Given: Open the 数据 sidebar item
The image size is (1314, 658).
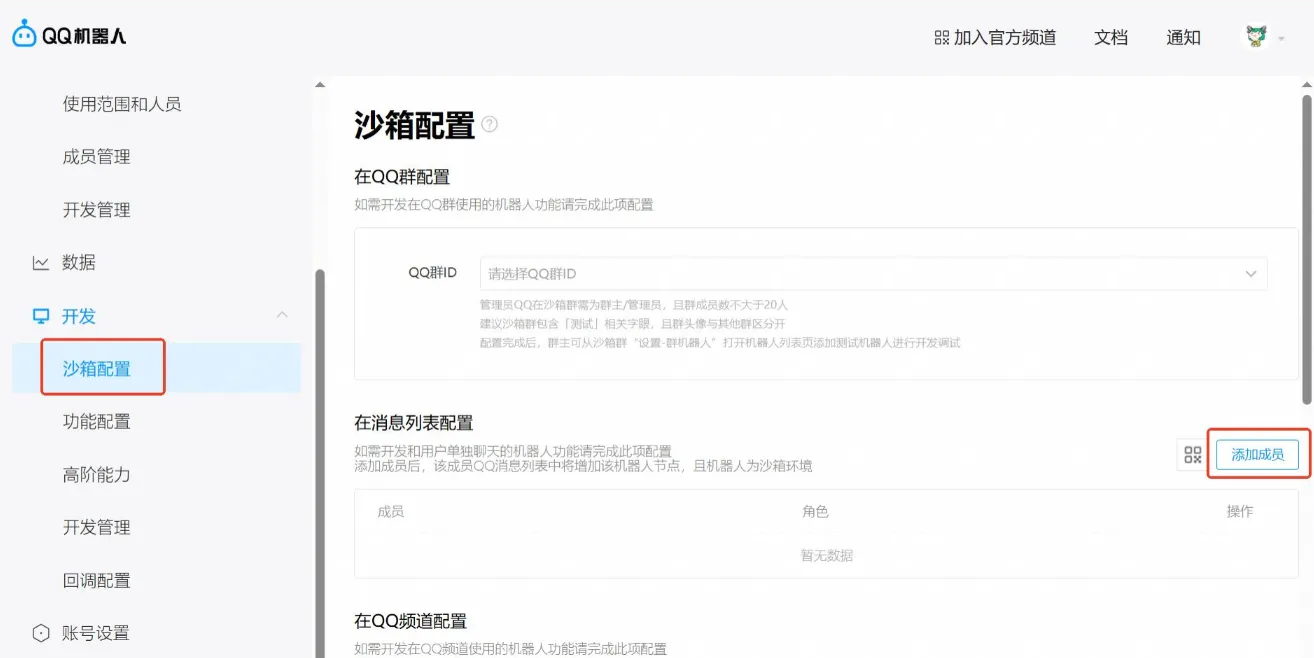Looking at the screenshot, I should pyautogui.click(x=79, y=263).
